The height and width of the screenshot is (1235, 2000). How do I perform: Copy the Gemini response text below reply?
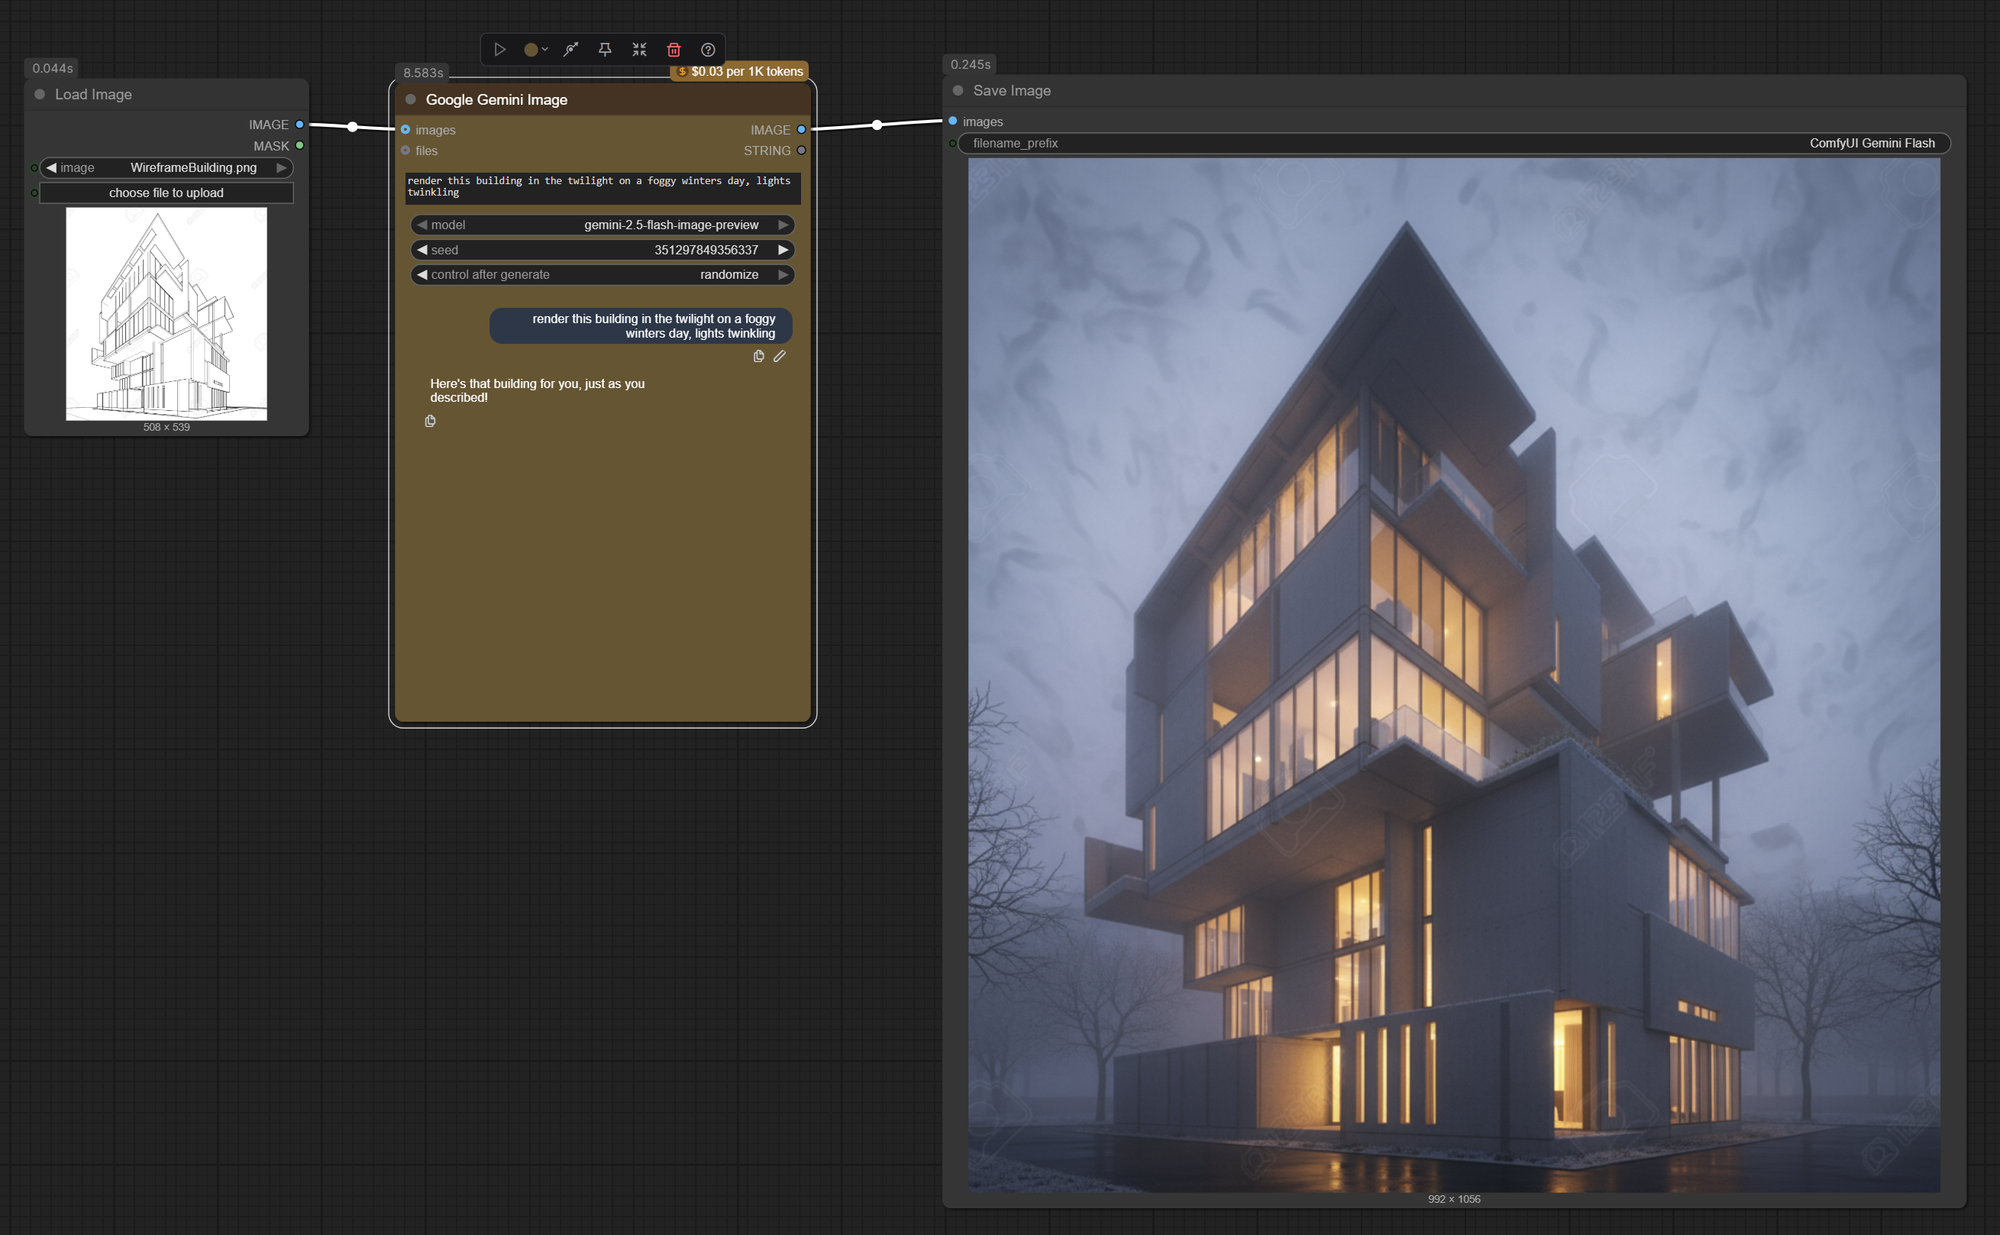tap(430, 421)
